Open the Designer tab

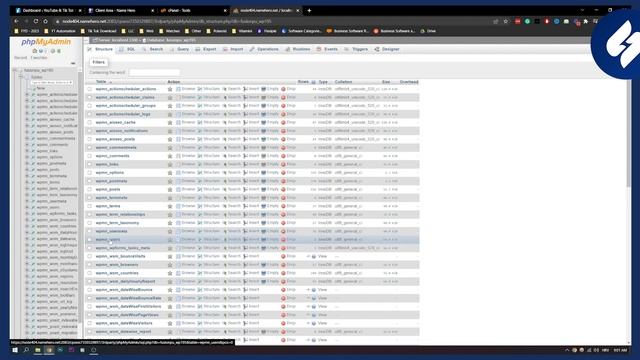[x=387, y=49]
